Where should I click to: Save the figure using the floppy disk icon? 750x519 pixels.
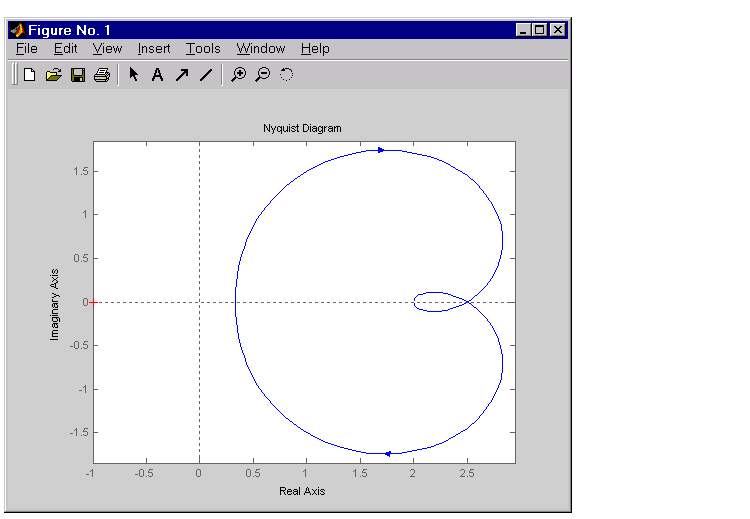tap(78, 75)
